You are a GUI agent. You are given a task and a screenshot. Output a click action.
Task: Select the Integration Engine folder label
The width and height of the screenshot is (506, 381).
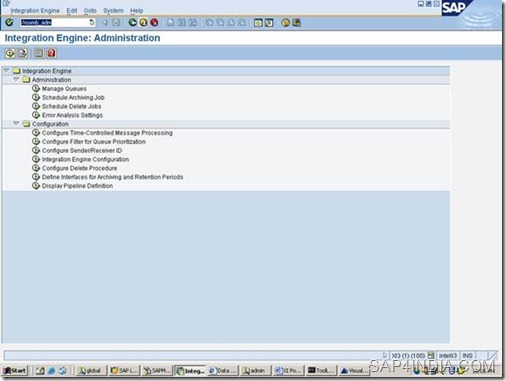click(x=47, y=71)
